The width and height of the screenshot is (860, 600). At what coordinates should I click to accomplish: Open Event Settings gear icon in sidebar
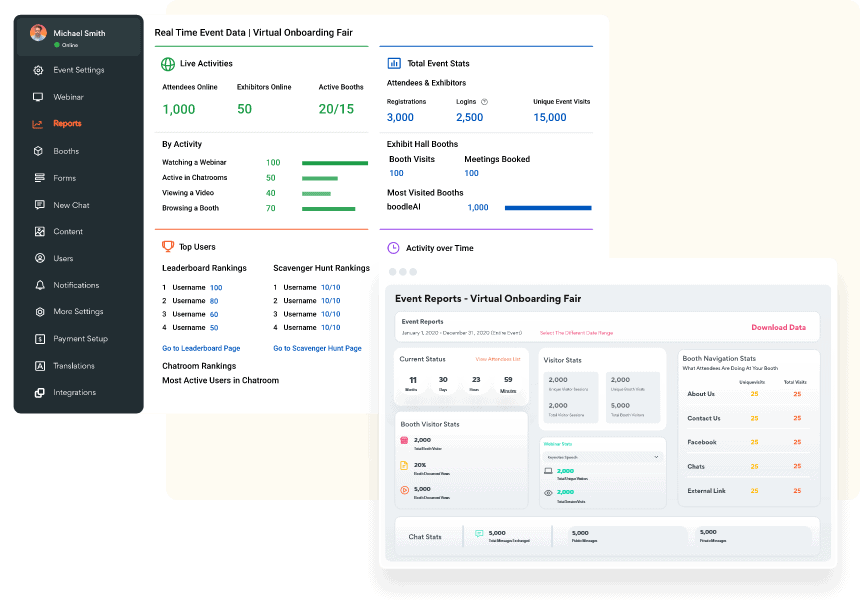38,71
